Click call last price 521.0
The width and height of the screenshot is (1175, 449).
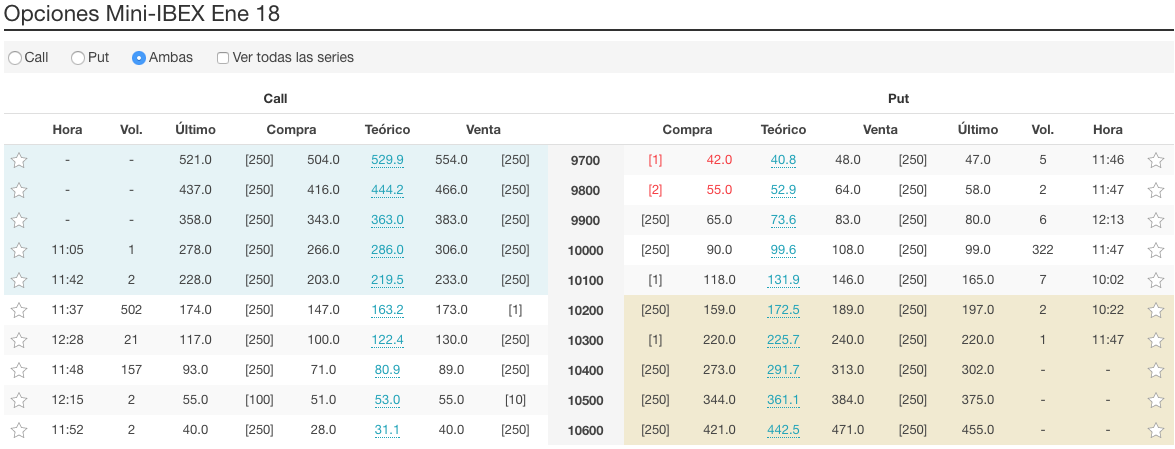coord(195,160)
